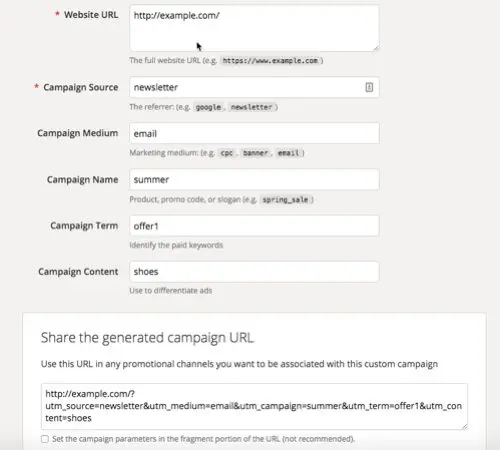Enable the fragment portion parameters checkbox
The width and height of the screenshot is (500, 450).
[x=45, y=439]
